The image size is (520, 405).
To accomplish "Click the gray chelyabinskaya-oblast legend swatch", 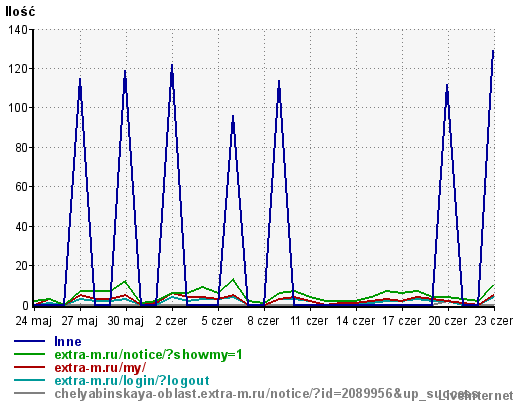I will pos(29,393).
